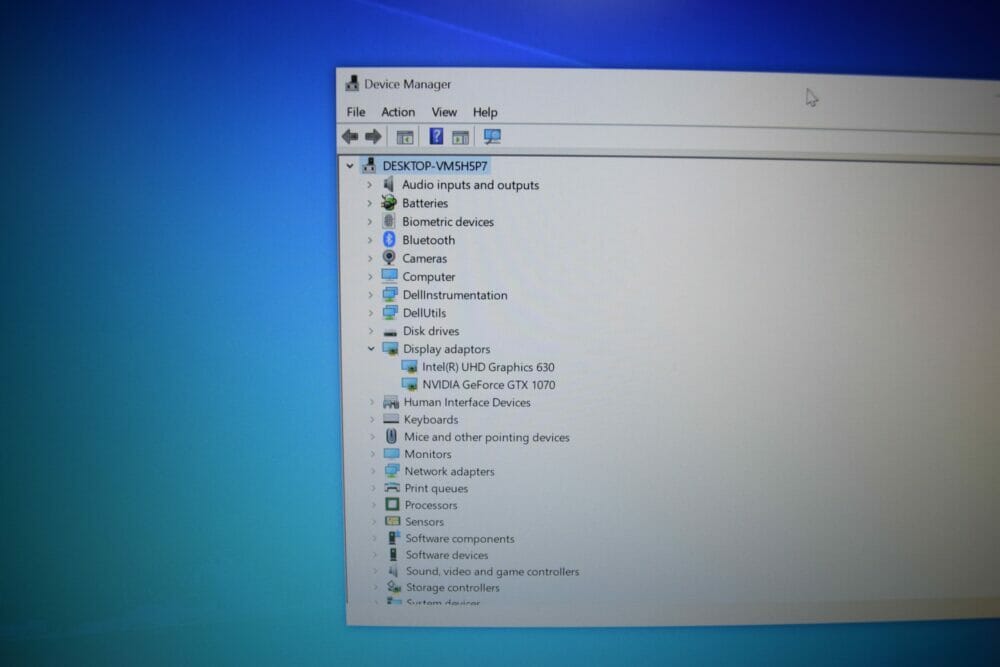Click the Display adaptors category icon
The width and height of the screenshot is (1000, 667).
pyautogui.click(x=390, y=349)
